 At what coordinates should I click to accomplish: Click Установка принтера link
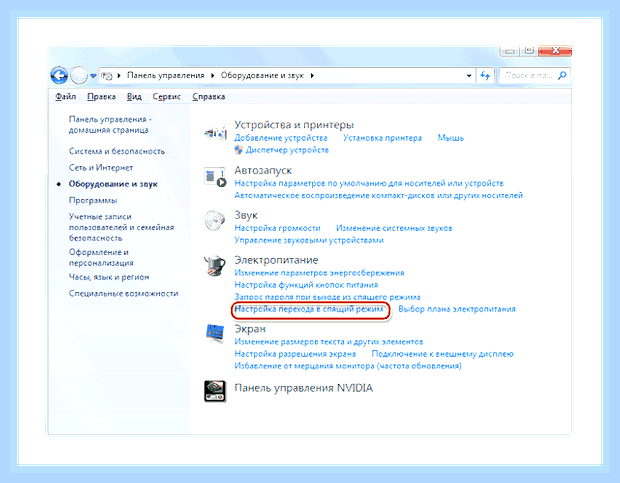(382, 138)
